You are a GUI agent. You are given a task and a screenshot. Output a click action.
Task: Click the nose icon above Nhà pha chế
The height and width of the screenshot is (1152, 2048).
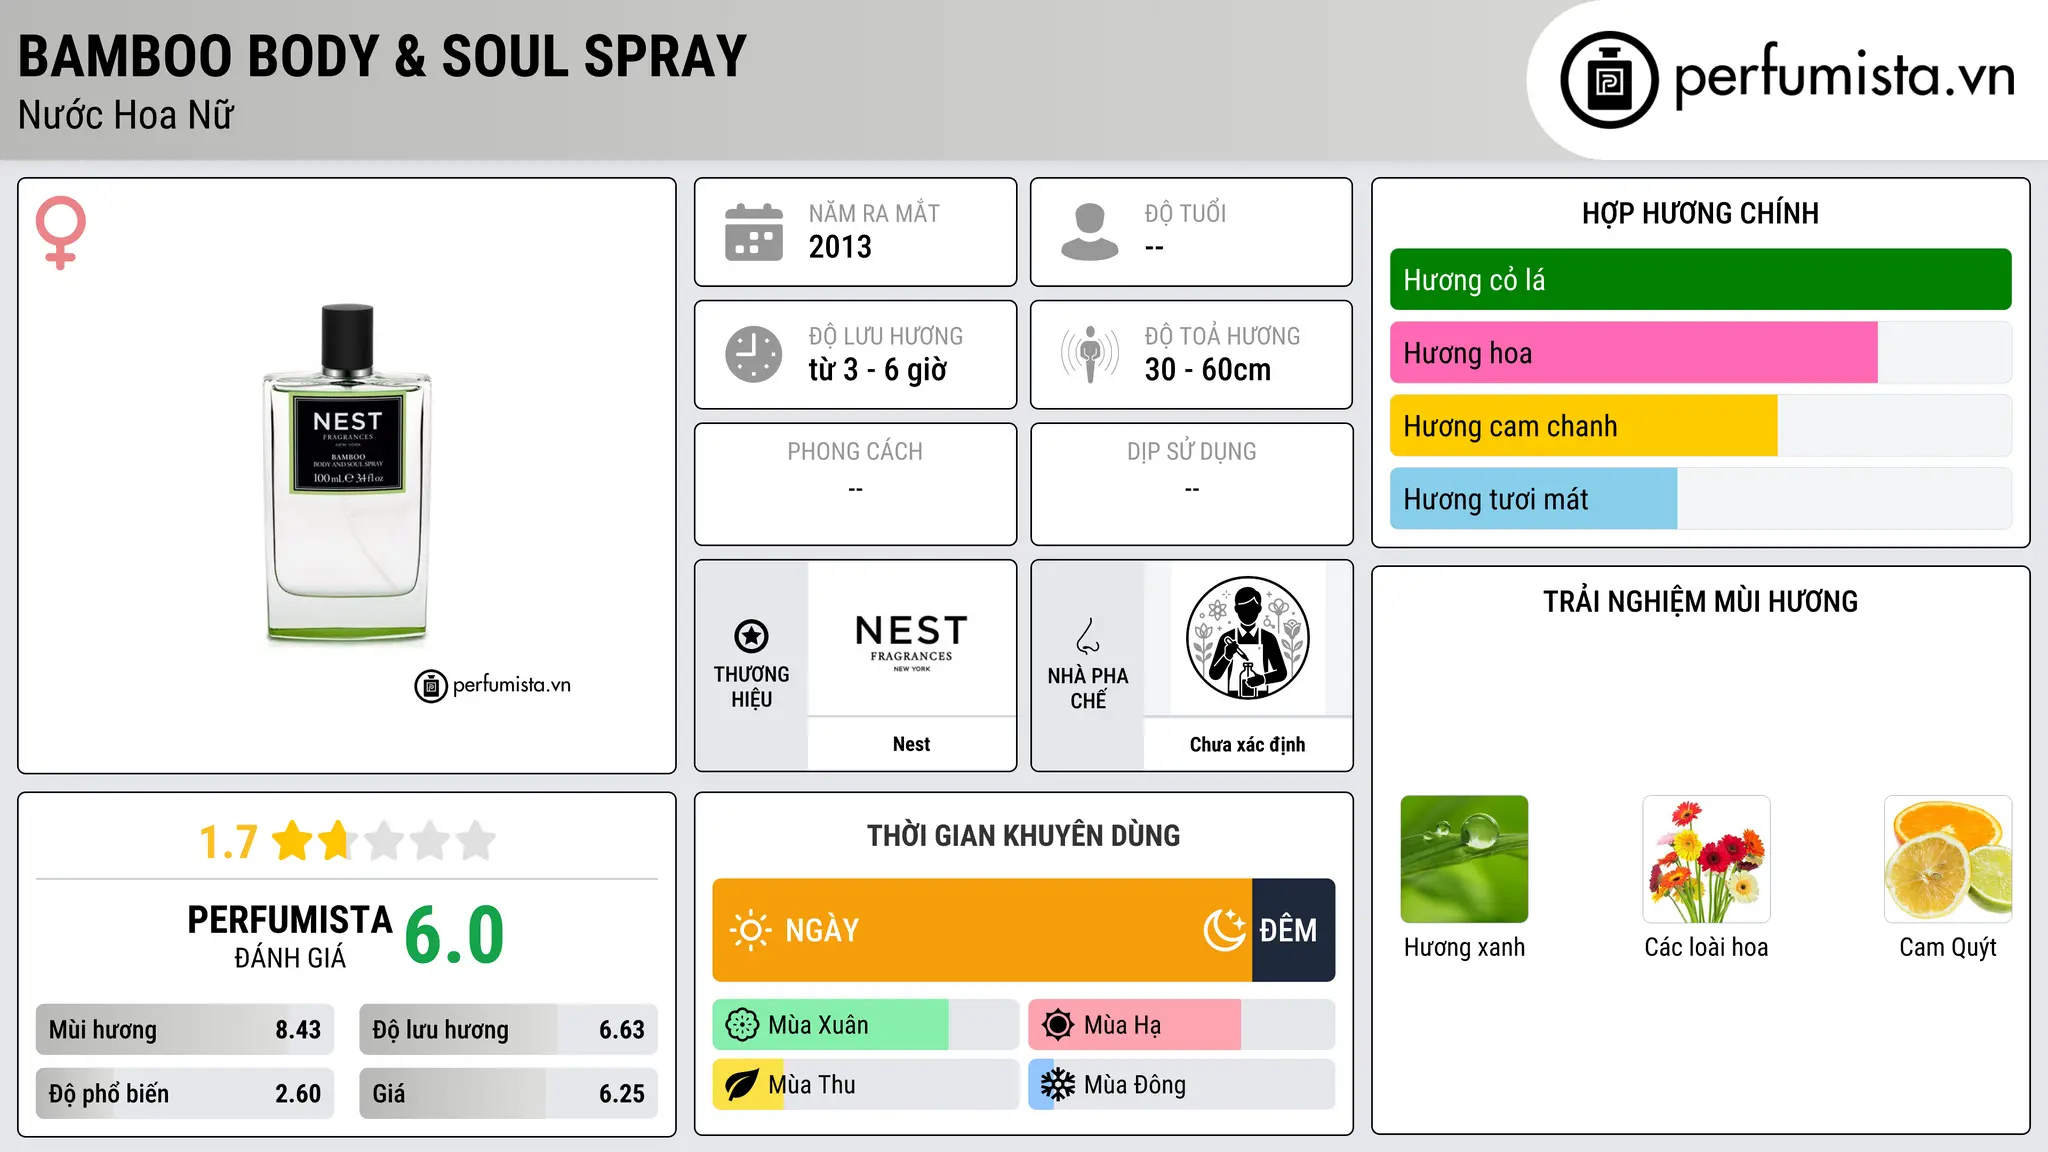1088,636
